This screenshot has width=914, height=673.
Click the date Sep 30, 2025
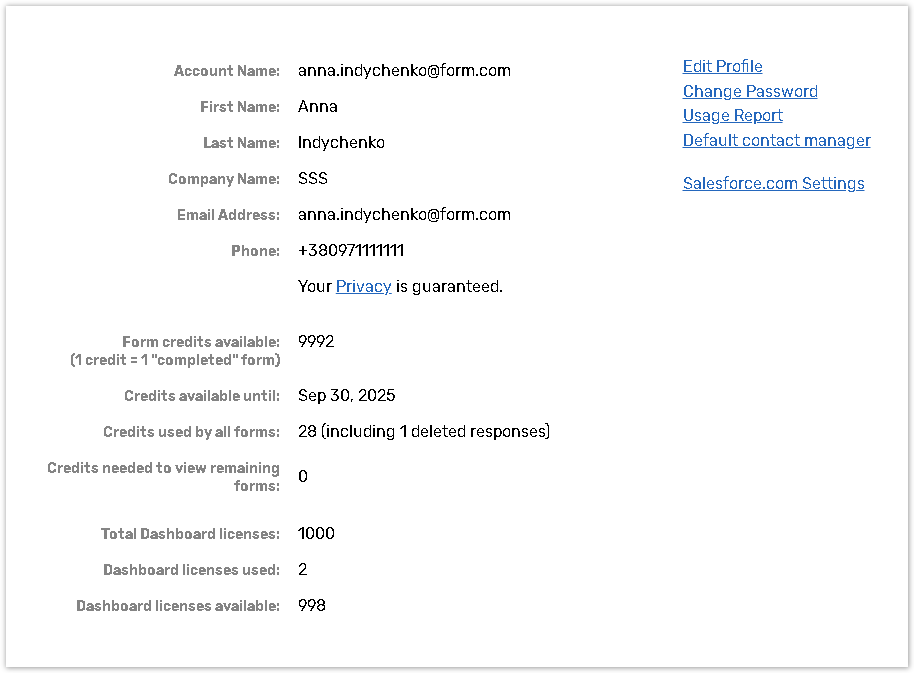tap(346, 396)
